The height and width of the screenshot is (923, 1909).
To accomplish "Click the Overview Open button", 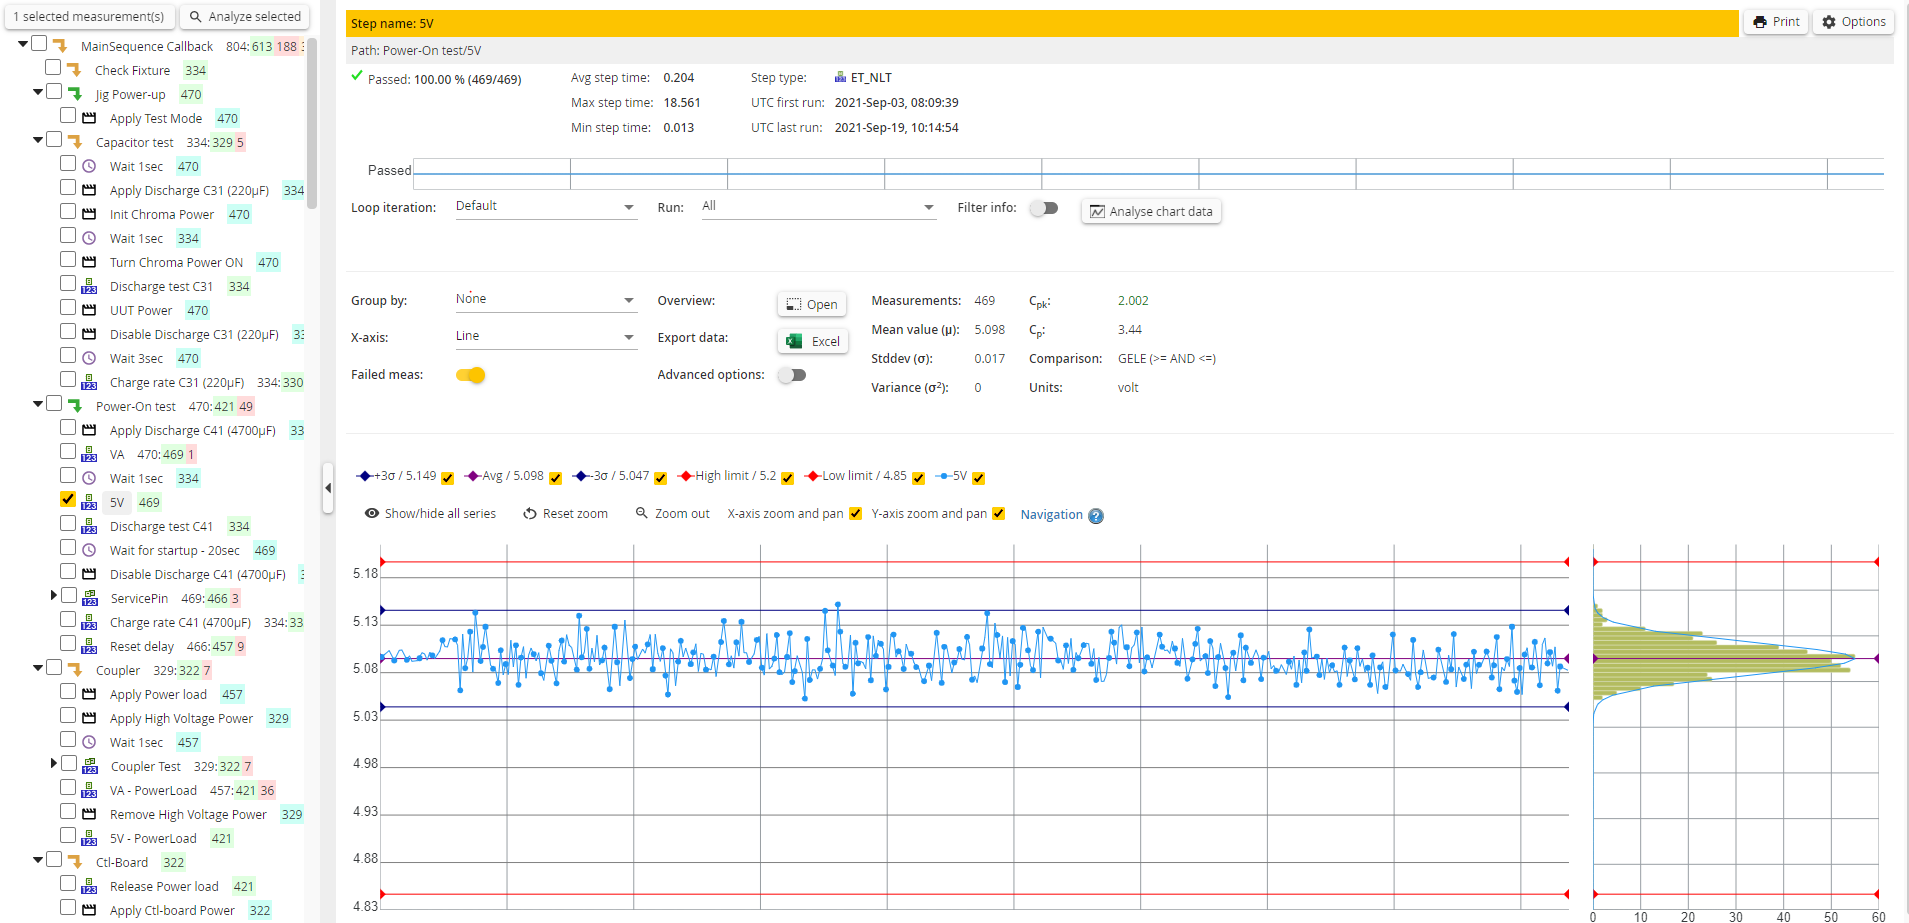I will [x=812, y=305].
